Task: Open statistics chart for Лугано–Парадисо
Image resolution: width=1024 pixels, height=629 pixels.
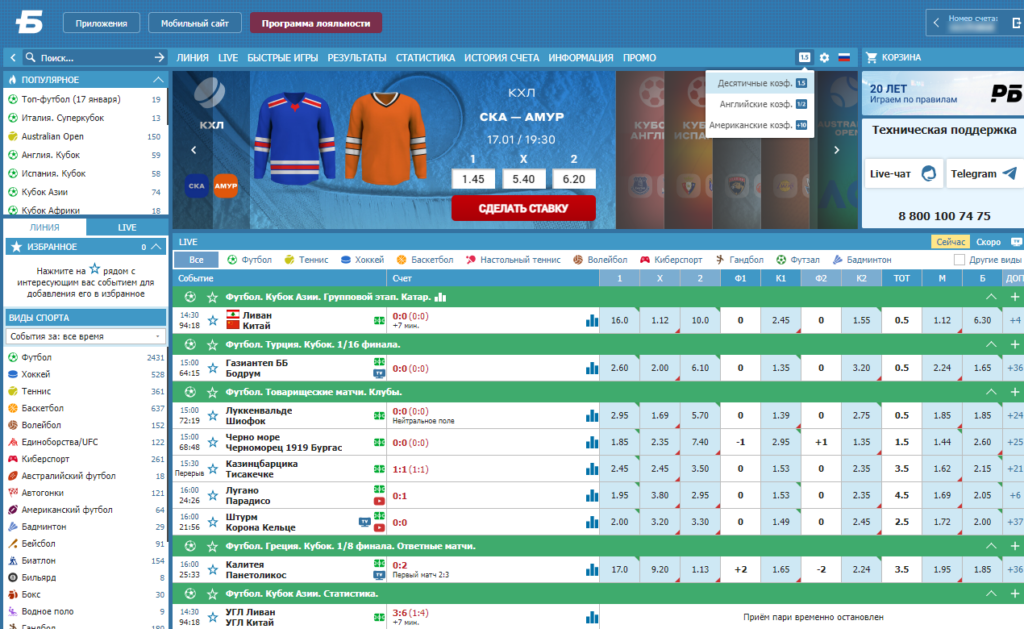Action: pyautogui.click(x=592, y=496)
